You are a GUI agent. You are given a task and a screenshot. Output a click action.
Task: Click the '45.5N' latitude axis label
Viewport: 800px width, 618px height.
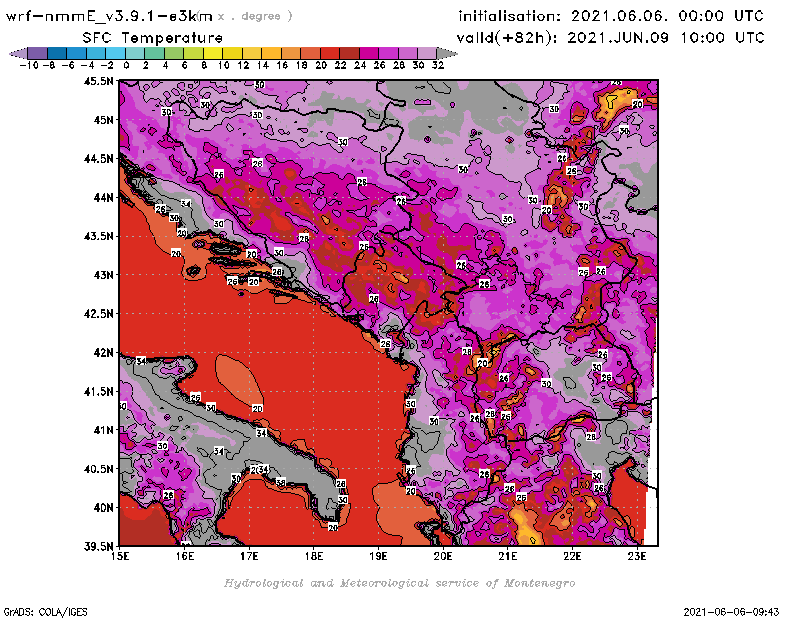click(x=98, y=81)
